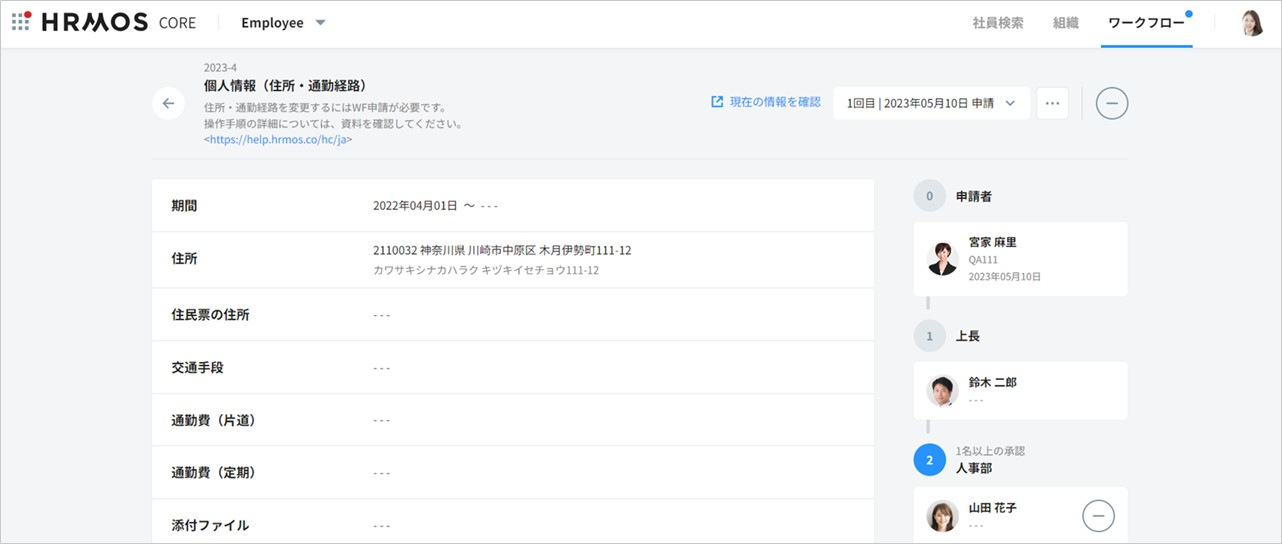Screen dimensions: 1282x544
Task: Open the 組織 tab
Action: (x=1066, y=23)
